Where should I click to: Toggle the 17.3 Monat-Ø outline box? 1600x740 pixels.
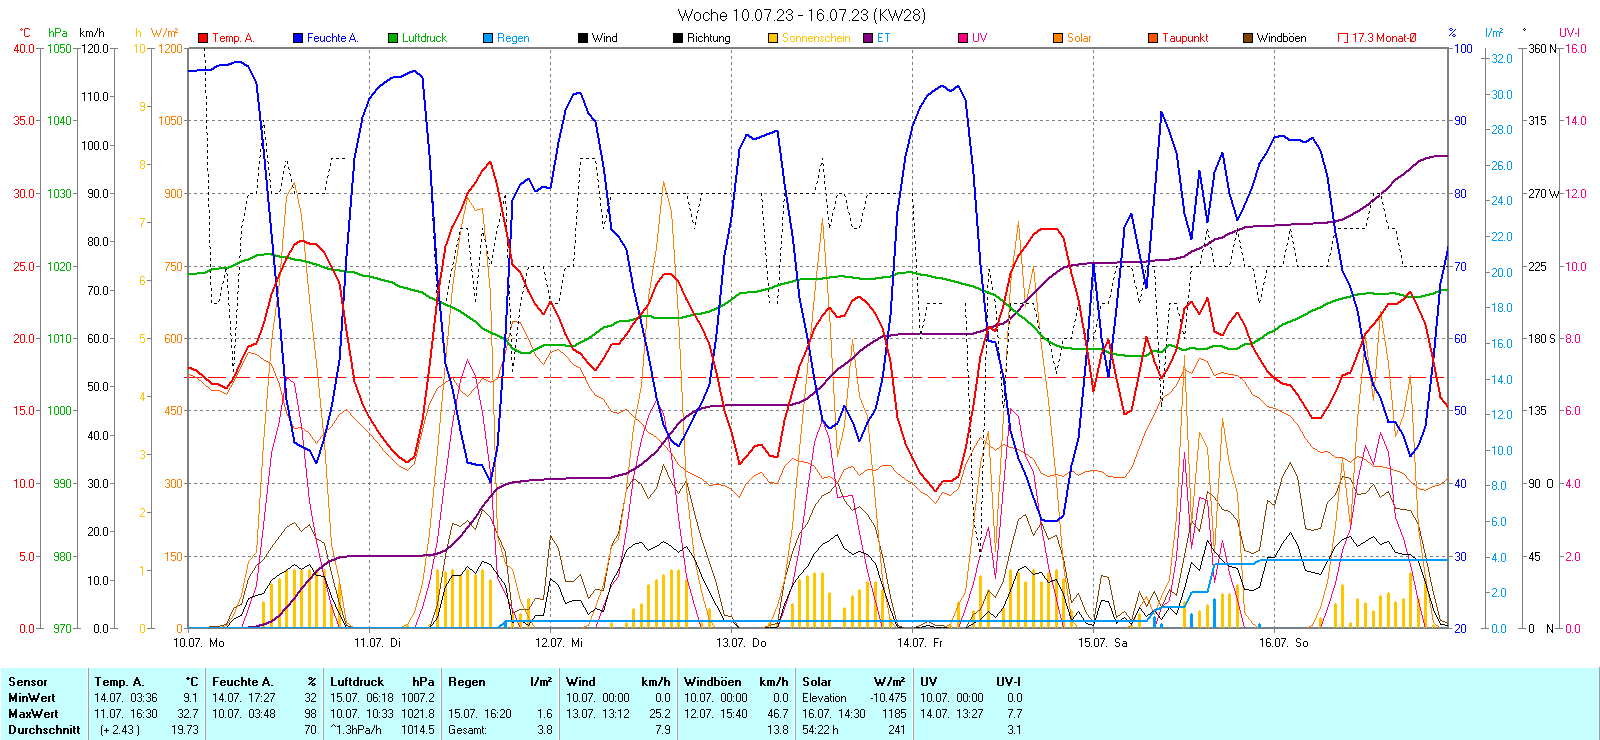[1343, 38]
